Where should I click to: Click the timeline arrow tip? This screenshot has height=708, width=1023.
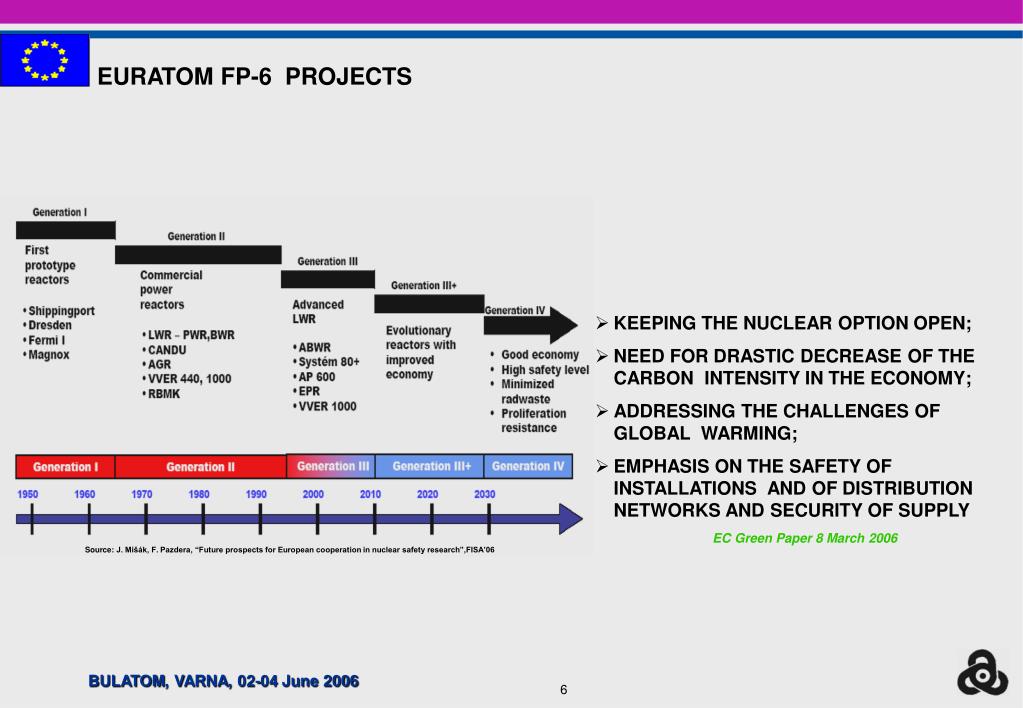click(x=571, y=519)
